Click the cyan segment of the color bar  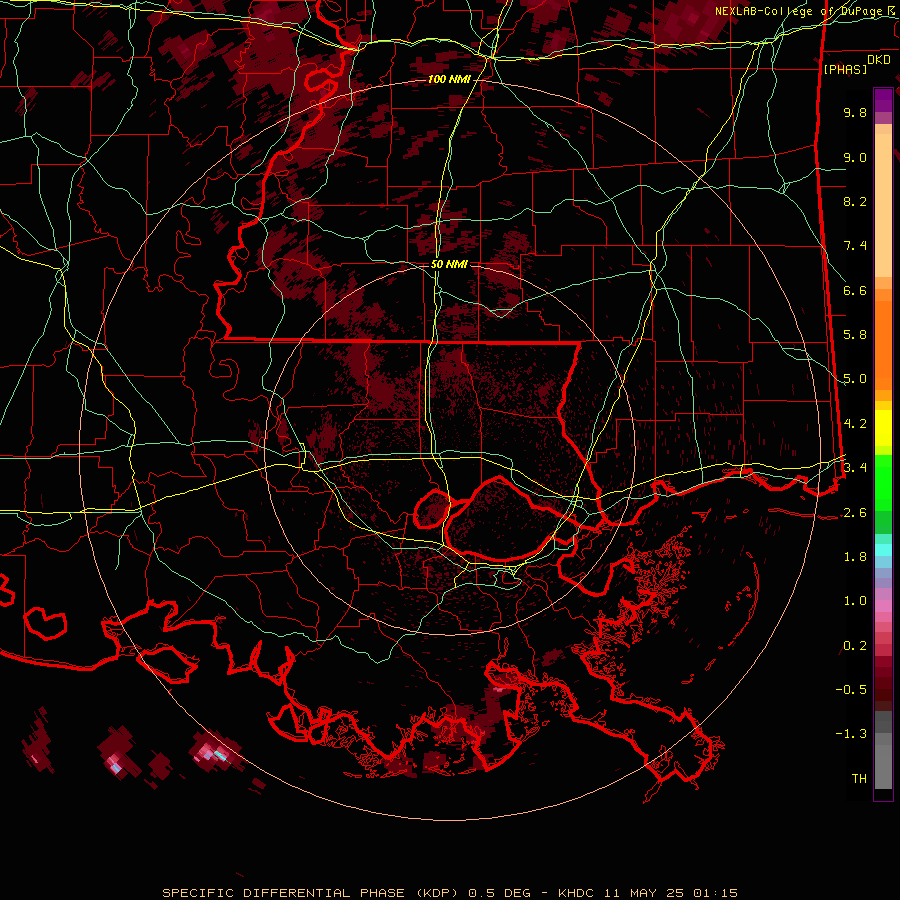coord(883,550)
